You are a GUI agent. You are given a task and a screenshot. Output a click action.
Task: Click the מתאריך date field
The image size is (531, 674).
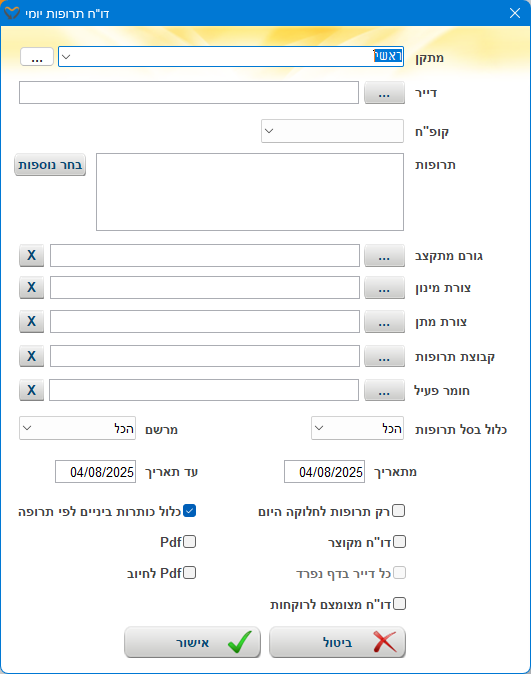pos(325,472)
